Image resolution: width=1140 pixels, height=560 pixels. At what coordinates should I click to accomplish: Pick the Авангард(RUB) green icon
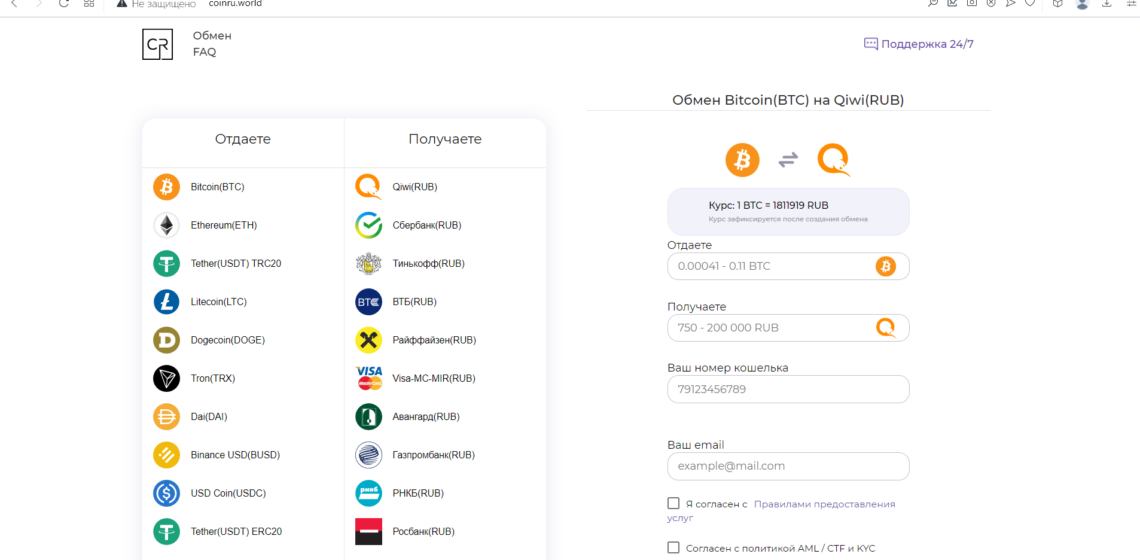[369, 417]
